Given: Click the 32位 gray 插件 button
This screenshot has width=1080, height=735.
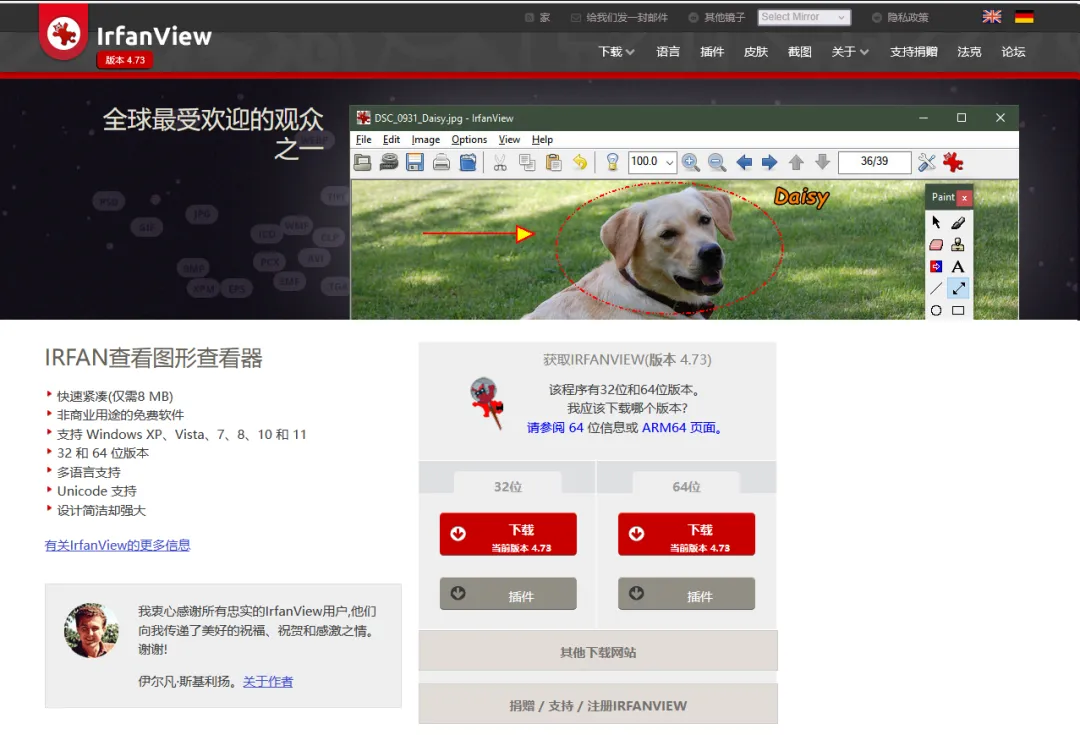Looking at the screenshot, I should [508, 594].
